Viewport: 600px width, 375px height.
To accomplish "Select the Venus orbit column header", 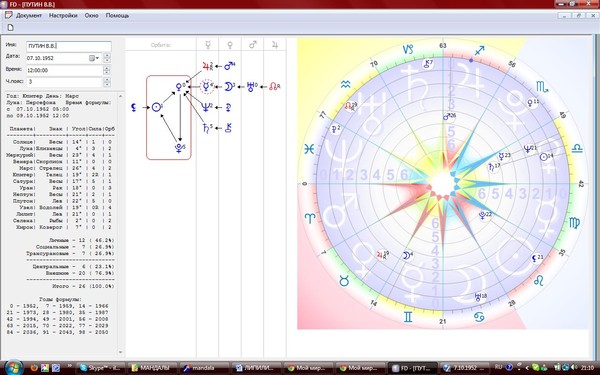I will pos(230,45).
